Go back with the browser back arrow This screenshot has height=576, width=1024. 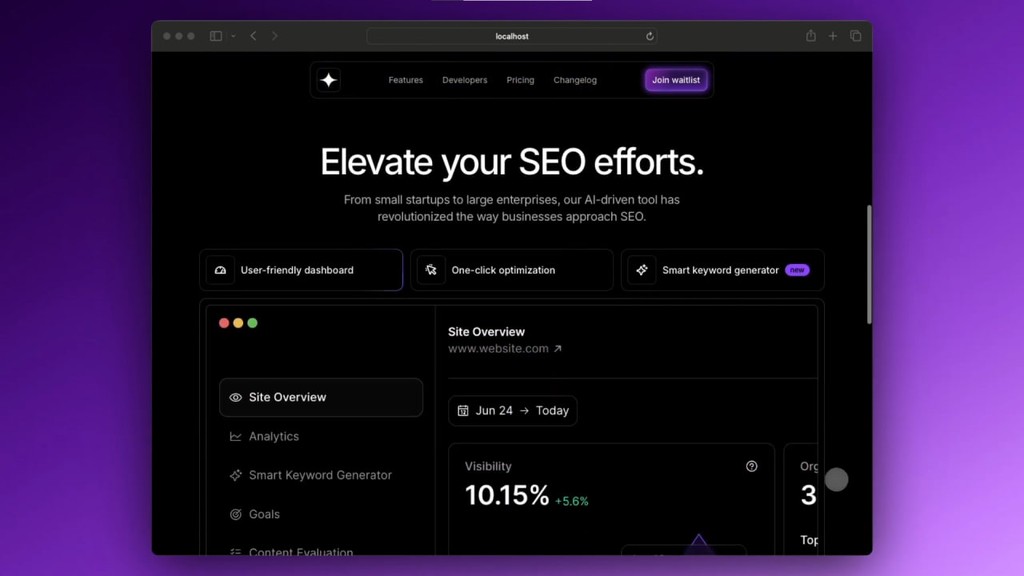[x=253, y=36]
